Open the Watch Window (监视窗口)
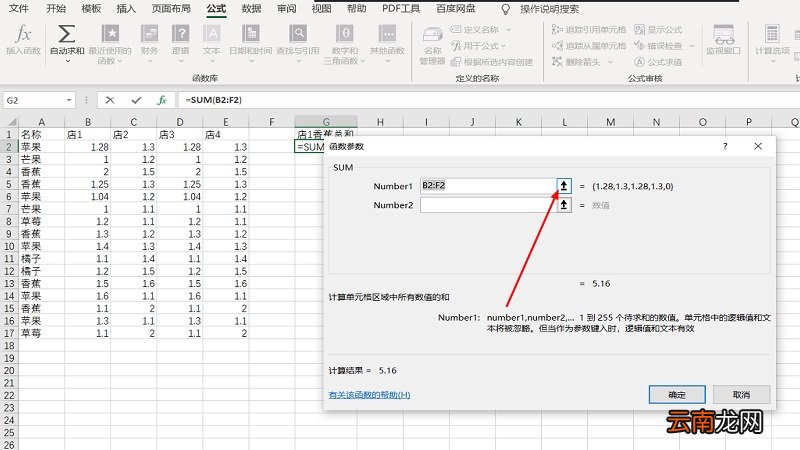Screen dimensions: 800x450 (x=723, y=40)
